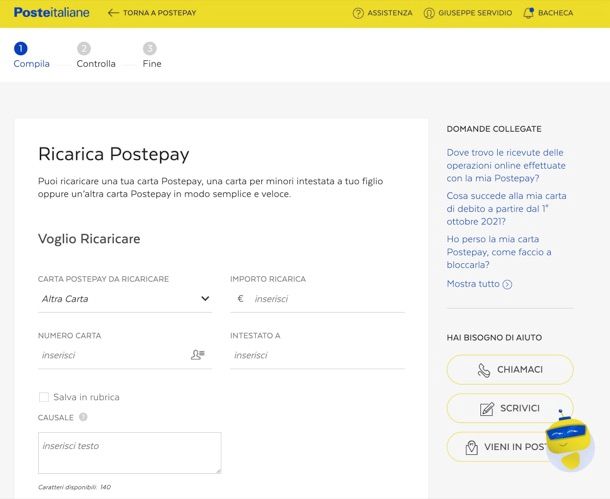Click the step 2 circle above Controlla

click(x=84, y=49)
